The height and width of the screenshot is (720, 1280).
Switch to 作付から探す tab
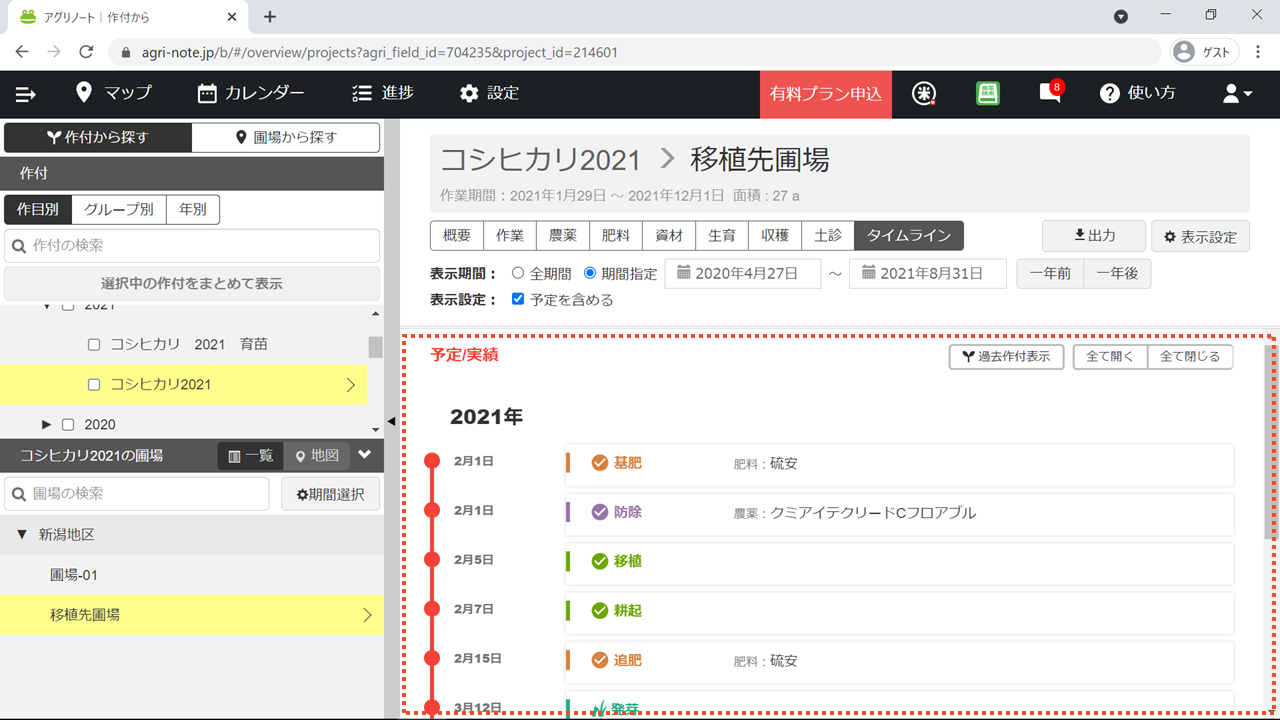click(98, 137)
